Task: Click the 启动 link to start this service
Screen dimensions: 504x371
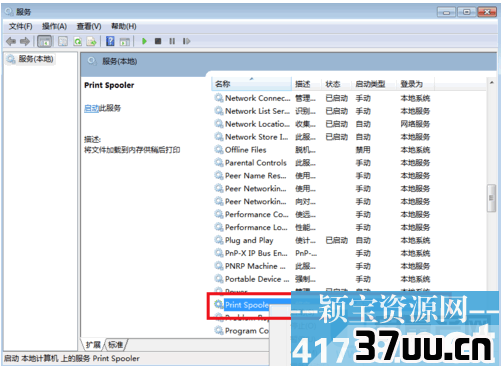Action: [91, 108]
